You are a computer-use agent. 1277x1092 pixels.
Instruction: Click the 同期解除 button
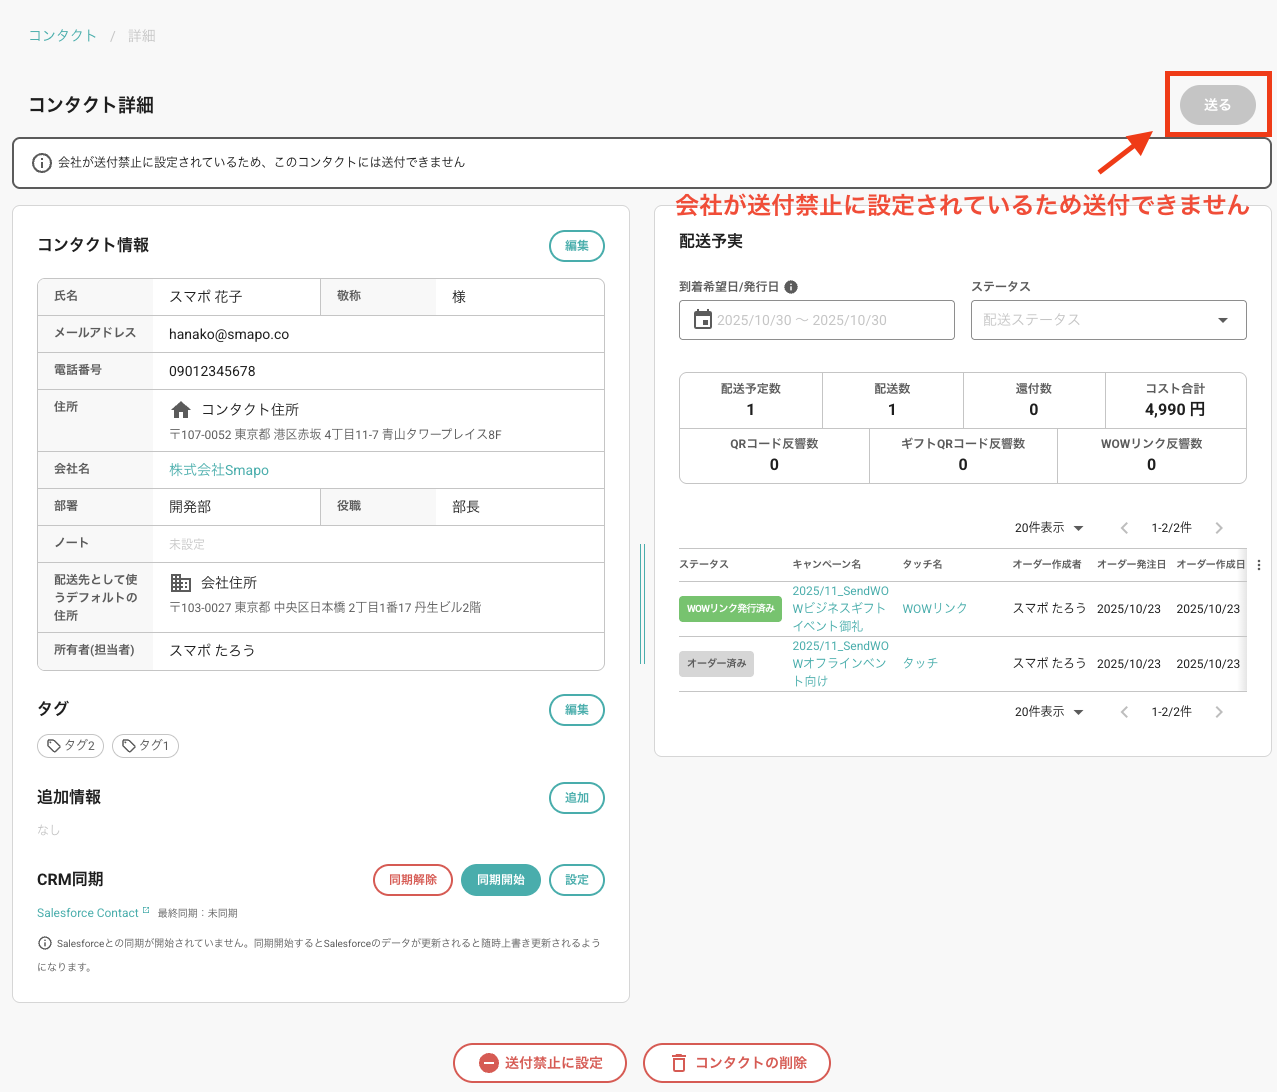click(x=413, y=880)
